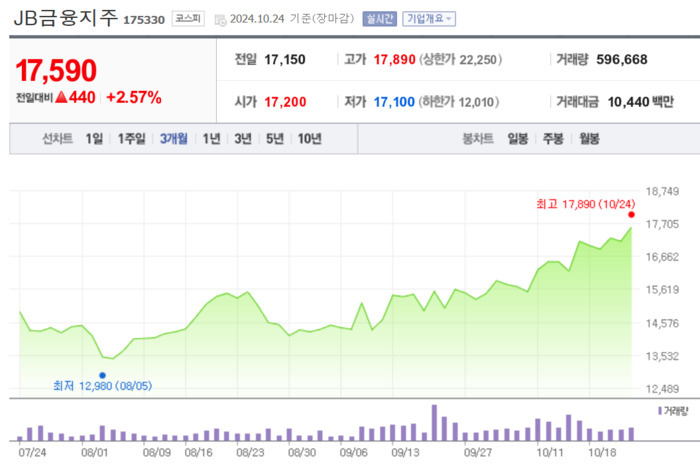Viewport: 700px width, 468px height.
Task: Click the blue dot at chart low
Action: coord(102,375)
